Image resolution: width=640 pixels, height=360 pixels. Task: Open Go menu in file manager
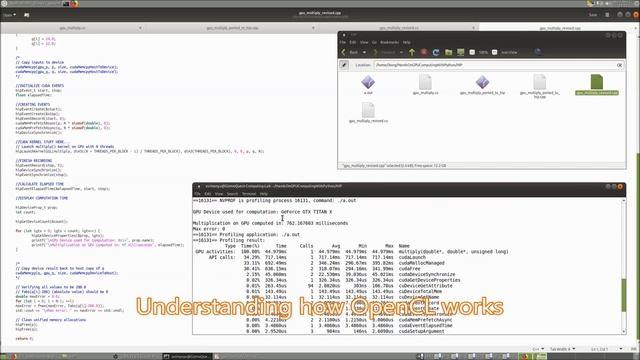pyautogui.click(x=374, y=42)
